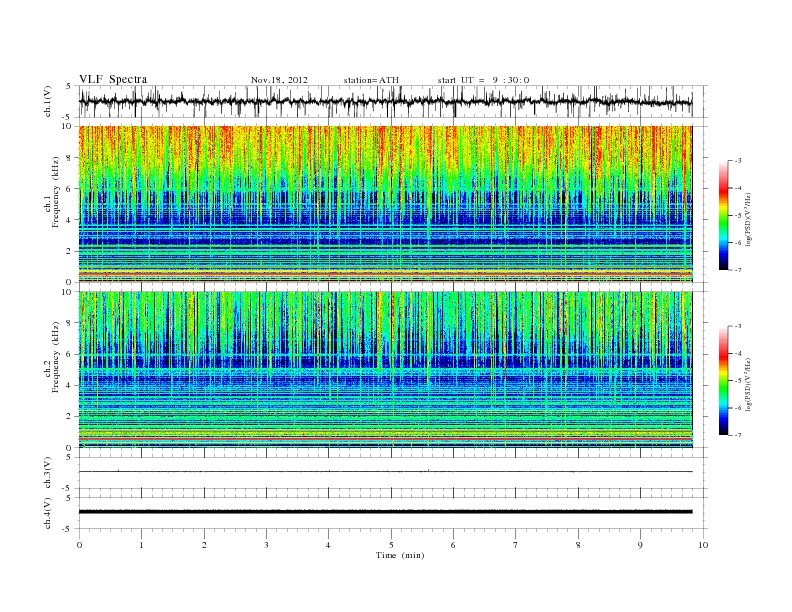The width and height of the screenshot is (792, 612).
Task: Click the "-3" tick on ch.1 colorbar
Action: point(738,161)
